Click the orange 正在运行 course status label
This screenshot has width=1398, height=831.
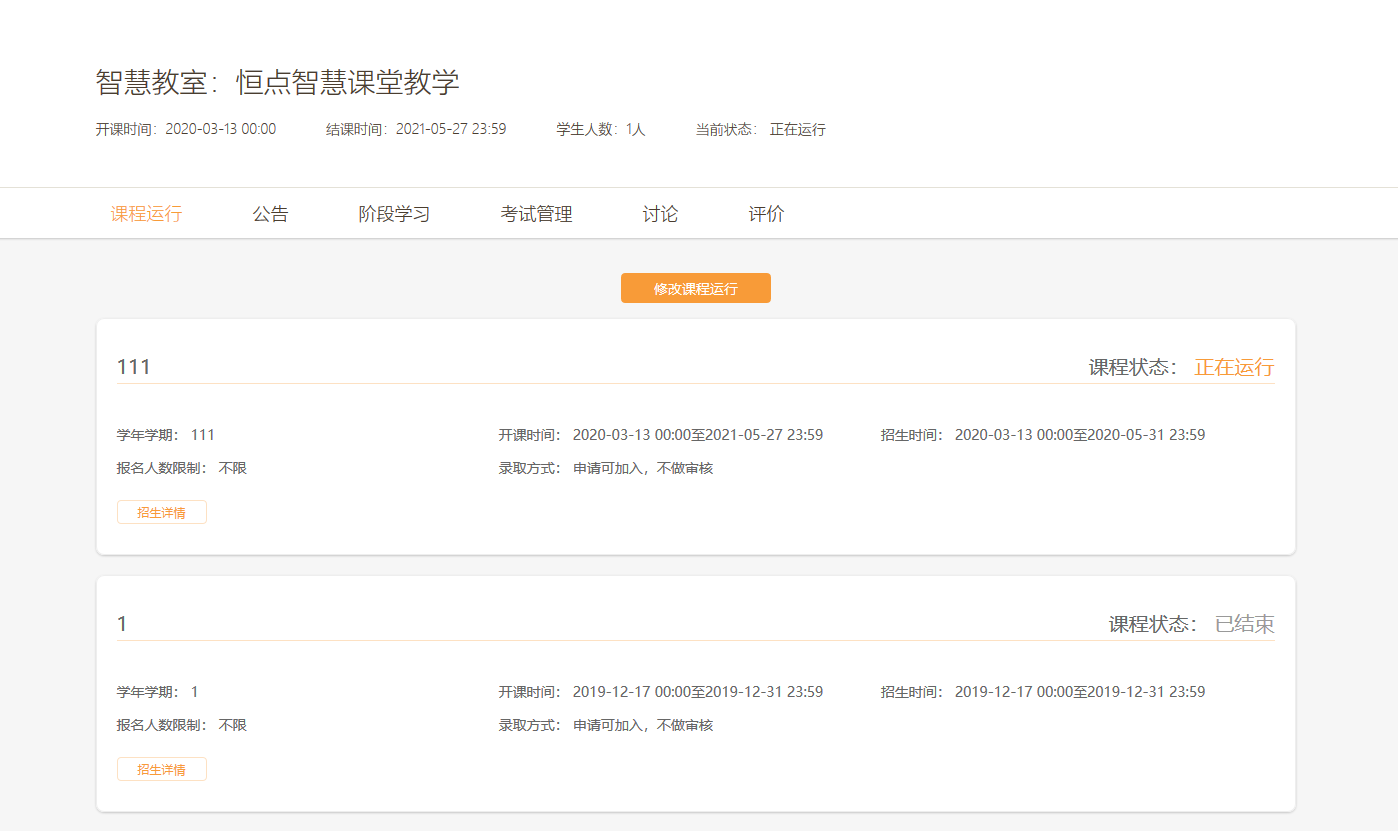[x=1234, y=367]
